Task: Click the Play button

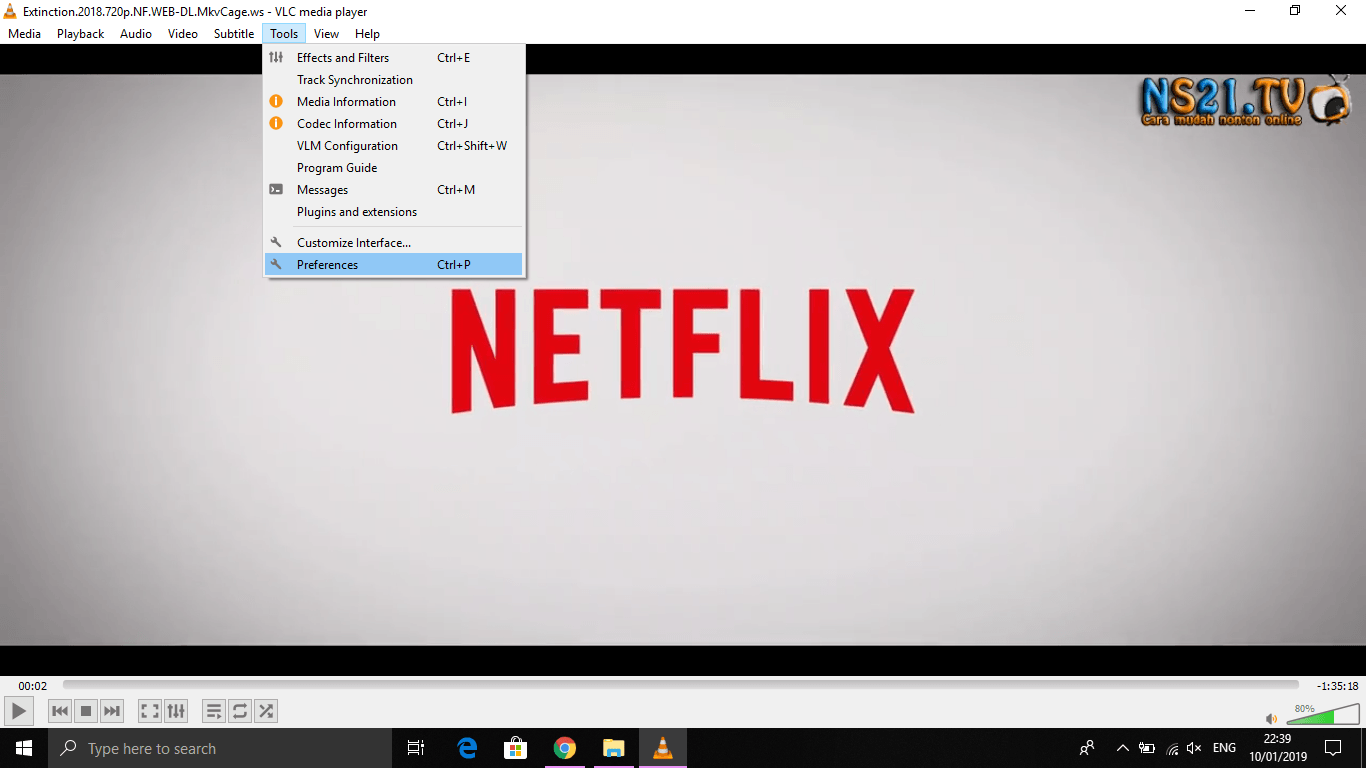Action: coord(19,711)
